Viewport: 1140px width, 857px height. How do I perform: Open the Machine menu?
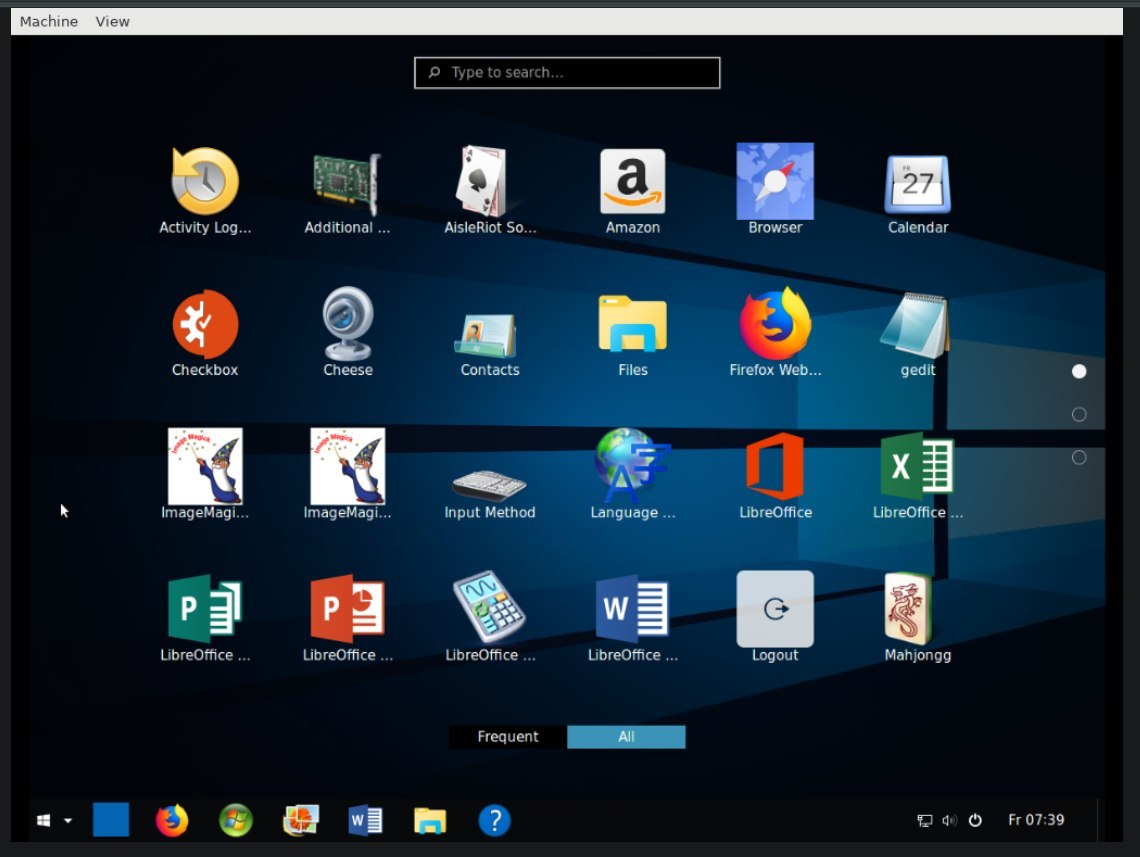[49, 21]
